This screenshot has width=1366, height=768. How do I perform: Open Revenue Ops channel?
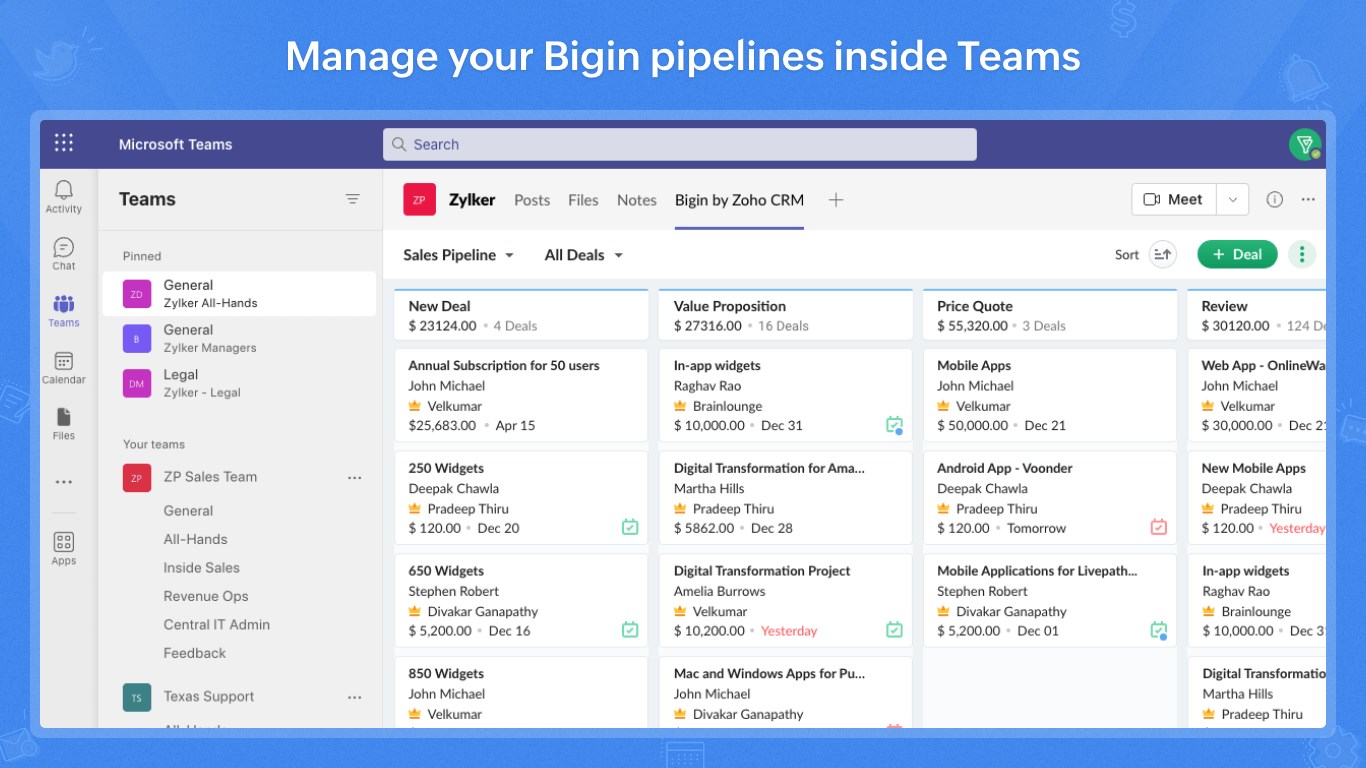206,596
